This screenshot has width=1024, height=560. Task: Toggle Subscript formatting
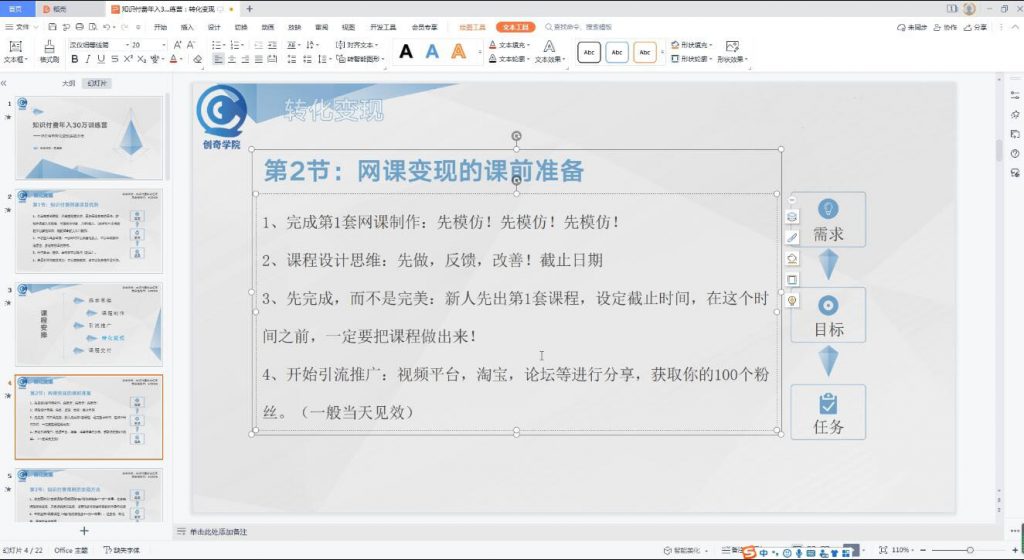pyautogui.click(x=142, y=59)
